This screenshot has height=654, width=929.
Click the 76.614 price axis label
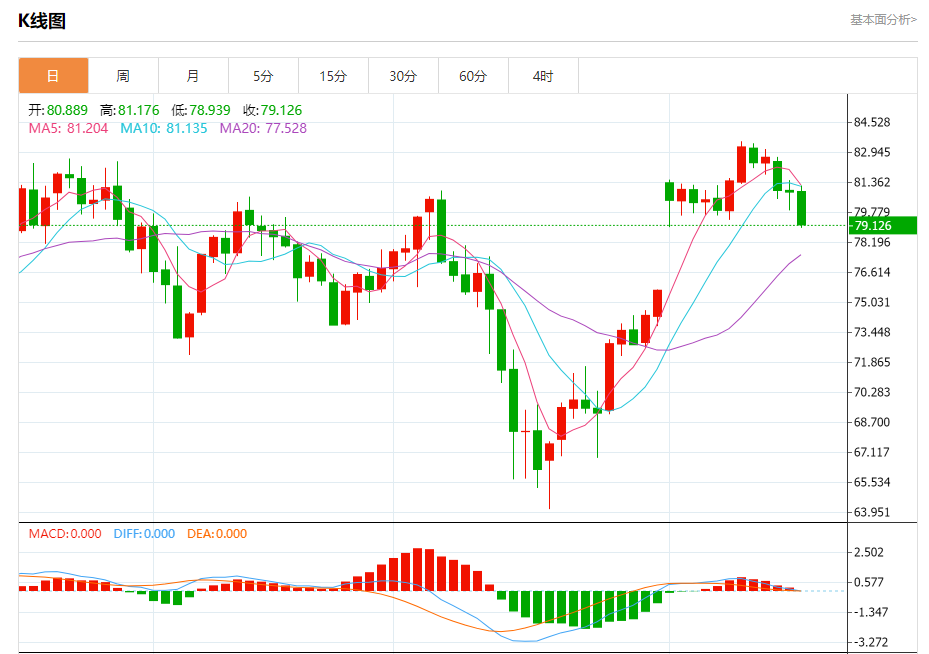(872, 272)
